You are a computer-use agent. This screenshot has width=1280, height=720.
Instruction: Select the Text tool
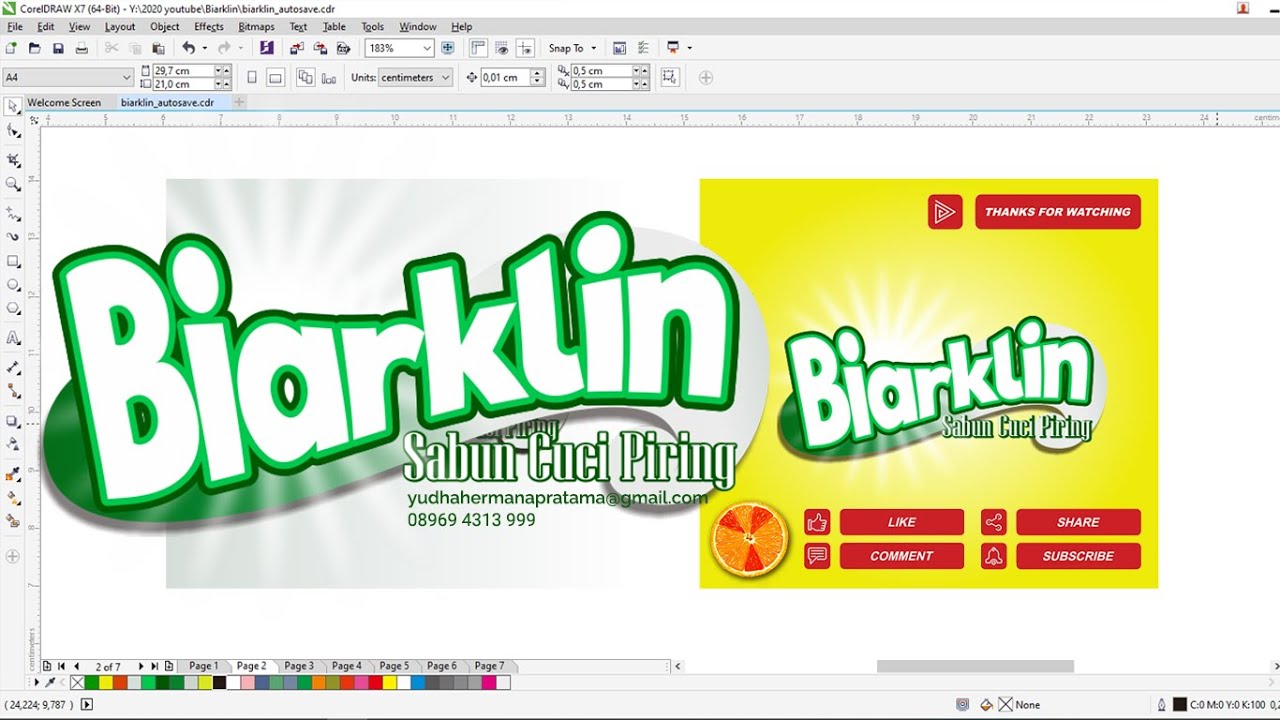coord(13,338)
